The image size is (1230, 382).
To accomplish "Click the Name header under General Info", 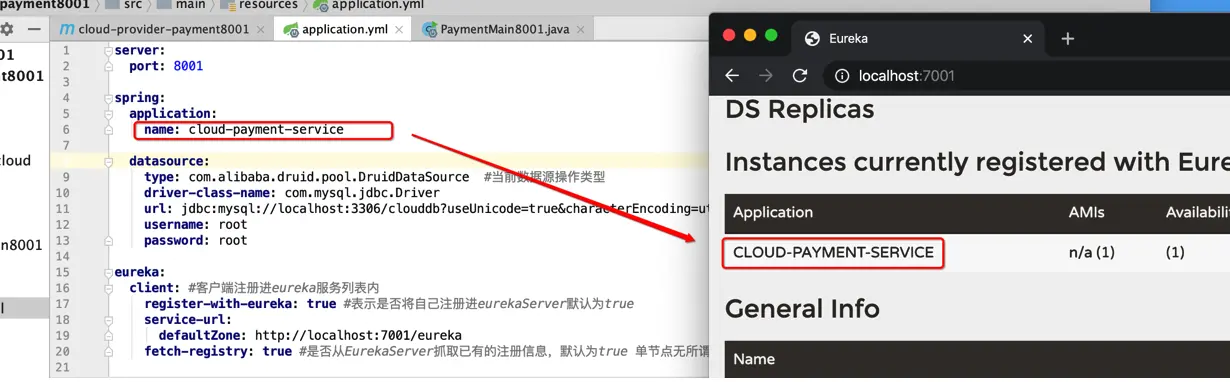I will [754, 359].
